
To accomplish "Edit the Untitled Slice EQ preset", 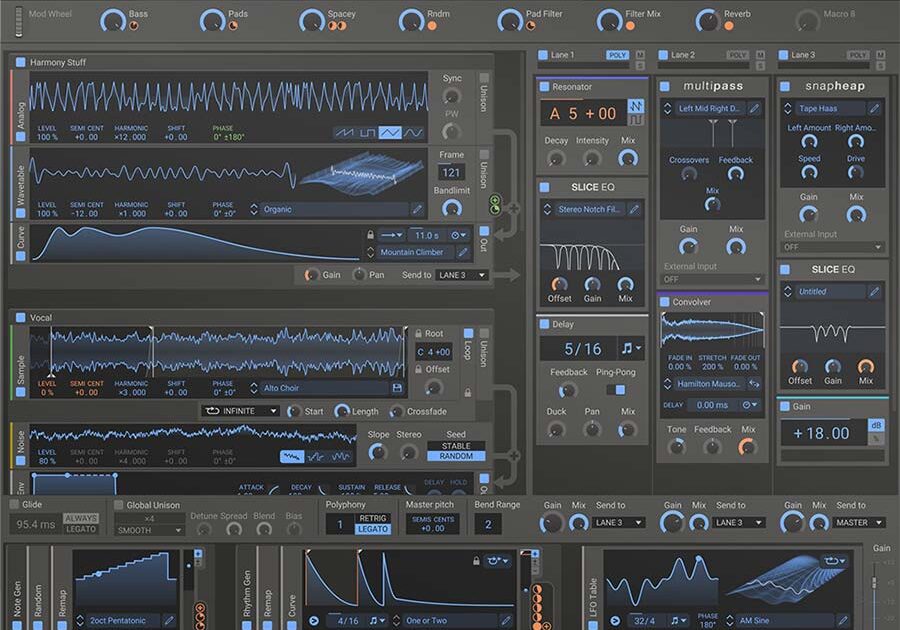I will click(874, 291).
